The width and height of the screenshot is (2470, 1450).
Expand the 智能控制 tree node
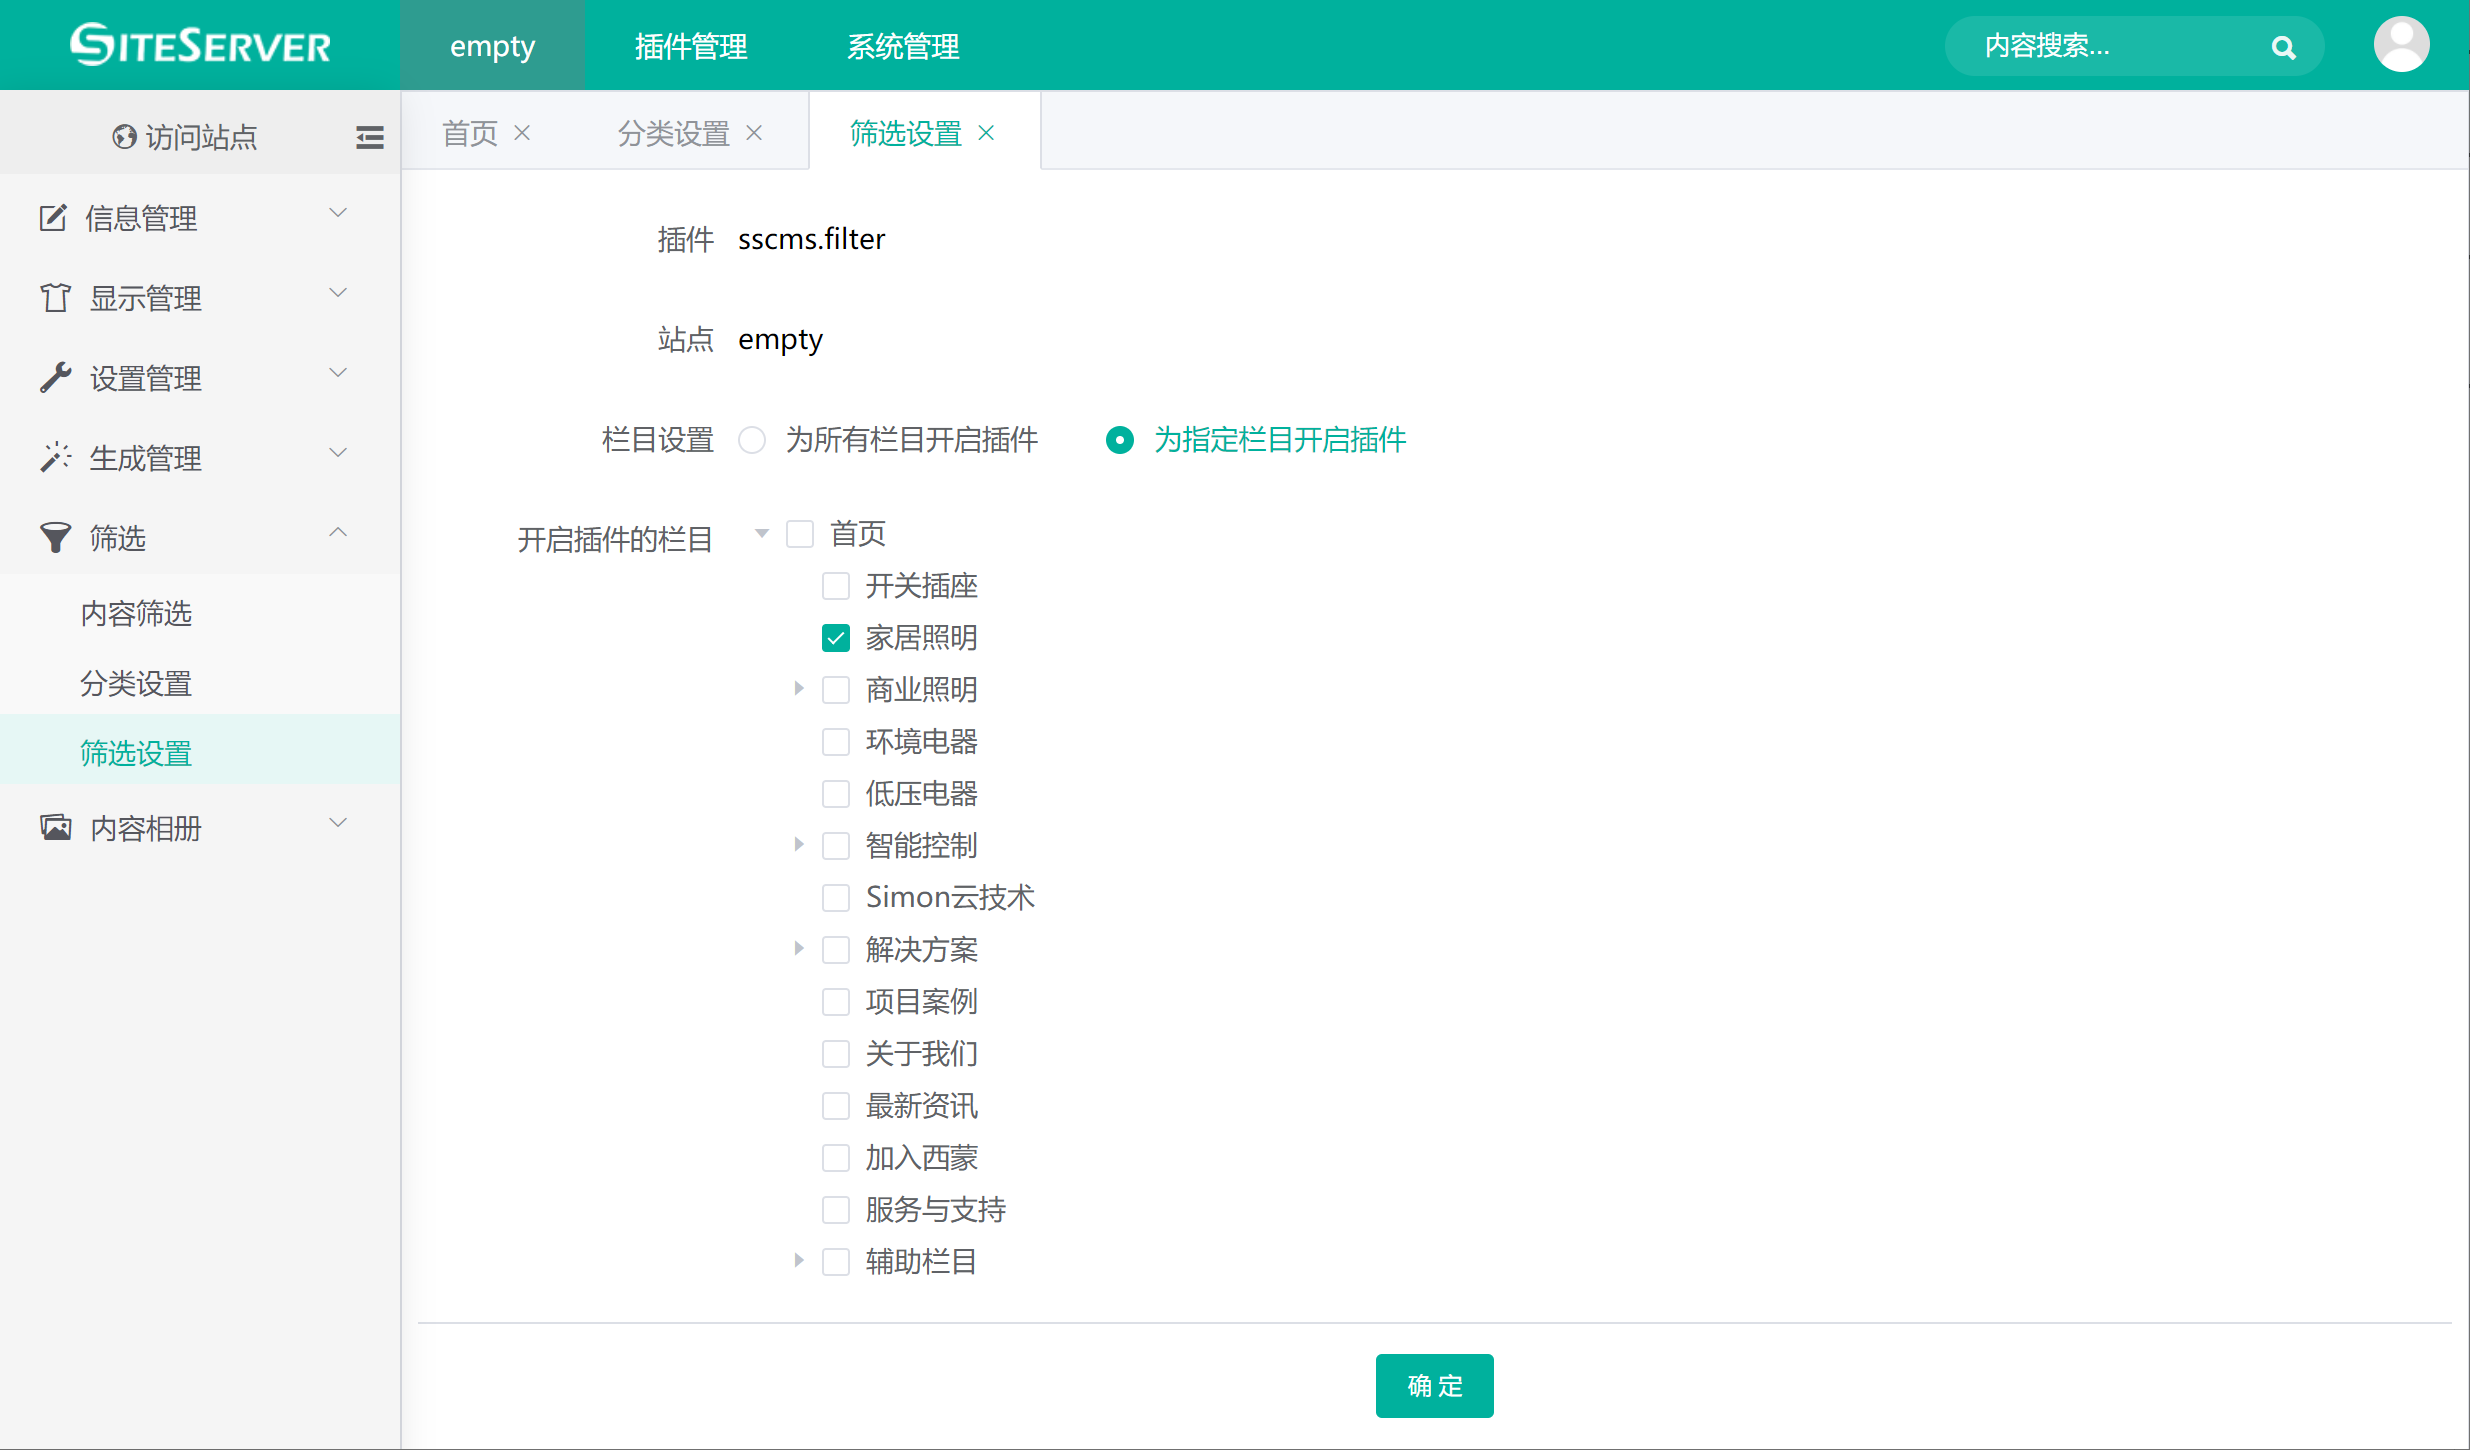click(798, 845)
